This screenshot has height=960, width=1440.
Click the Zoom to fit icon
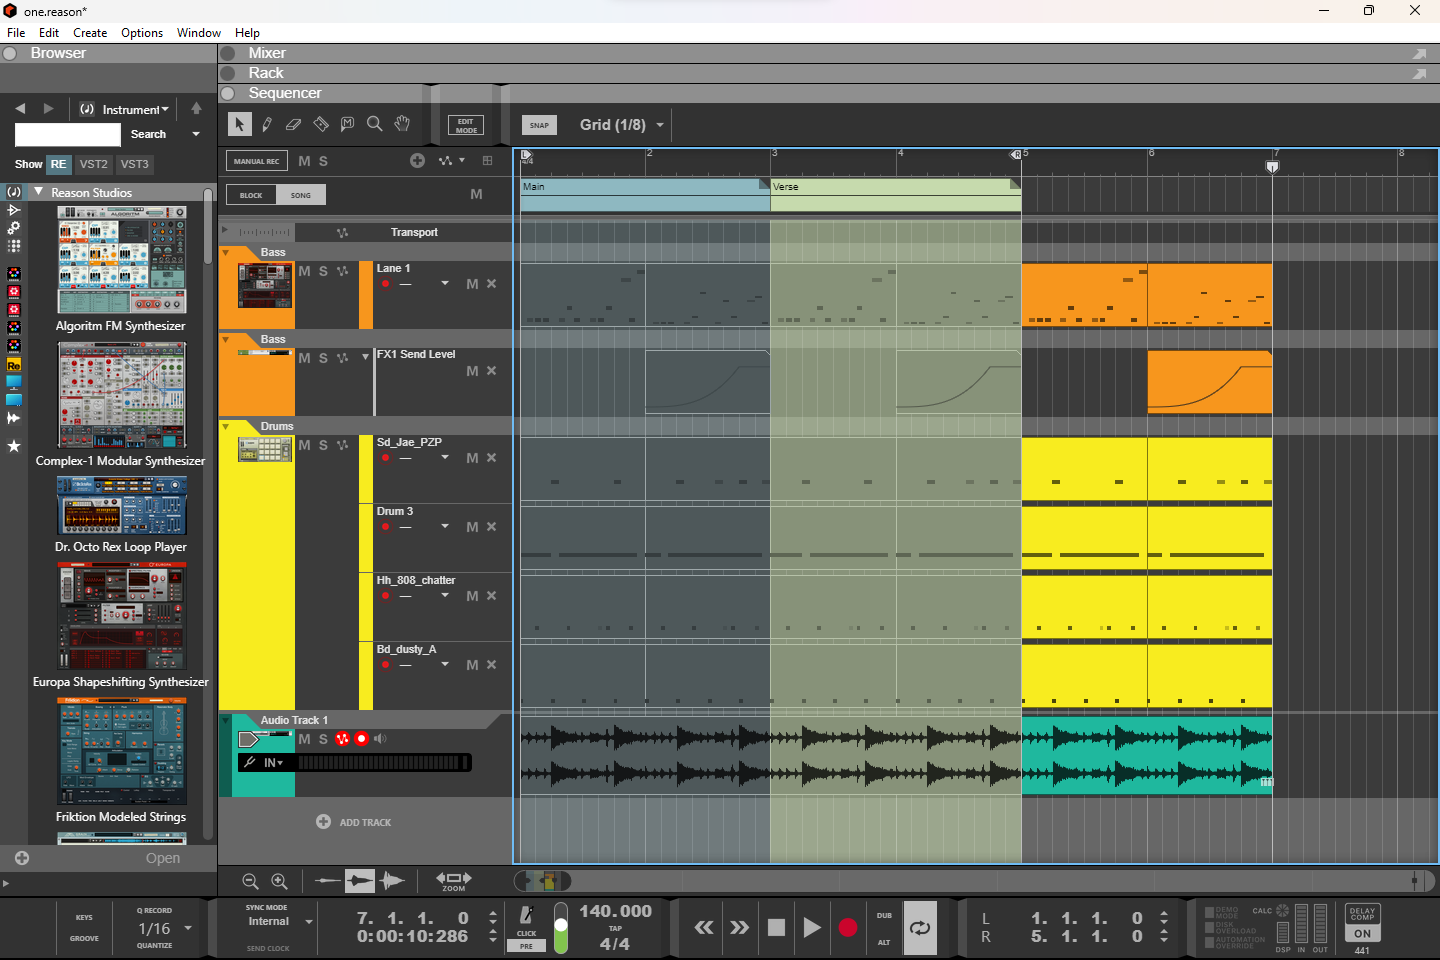(454, 880)
